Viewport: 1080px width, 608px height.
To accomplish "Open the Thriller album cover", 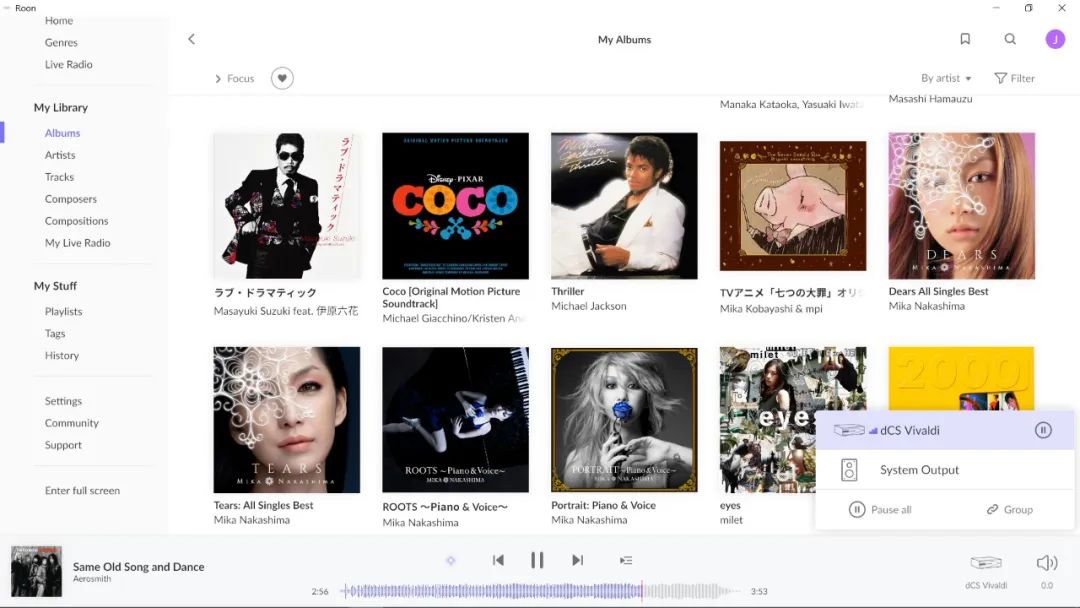I will click(x=624, y=206).
